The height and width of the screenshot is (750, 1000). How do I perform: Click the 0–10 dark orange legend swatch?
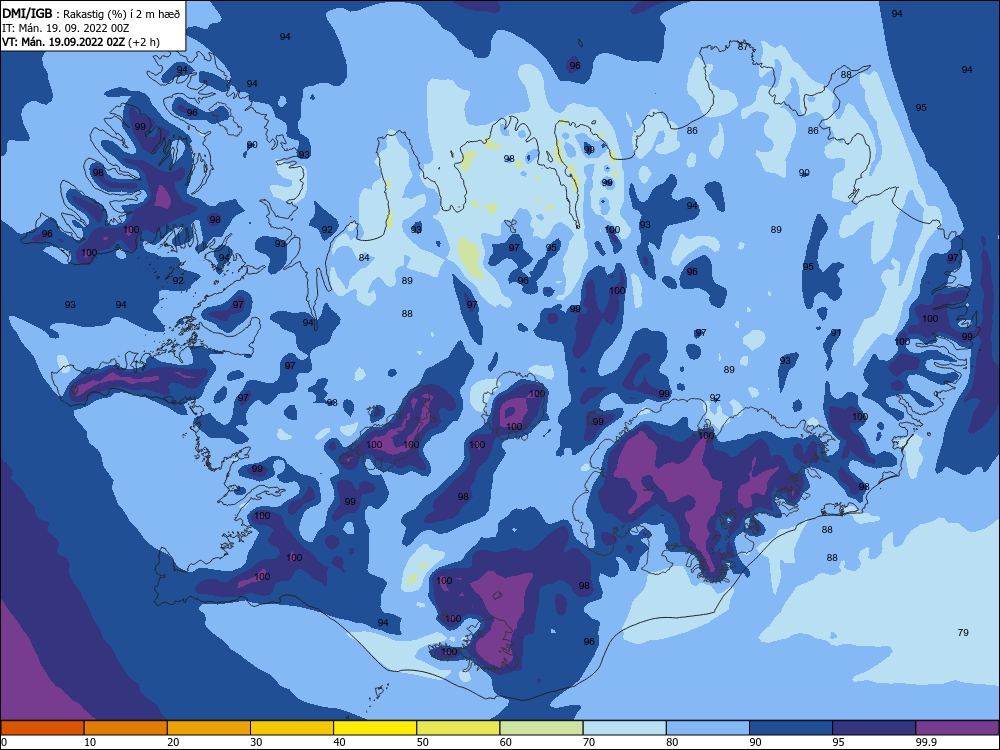42,728
